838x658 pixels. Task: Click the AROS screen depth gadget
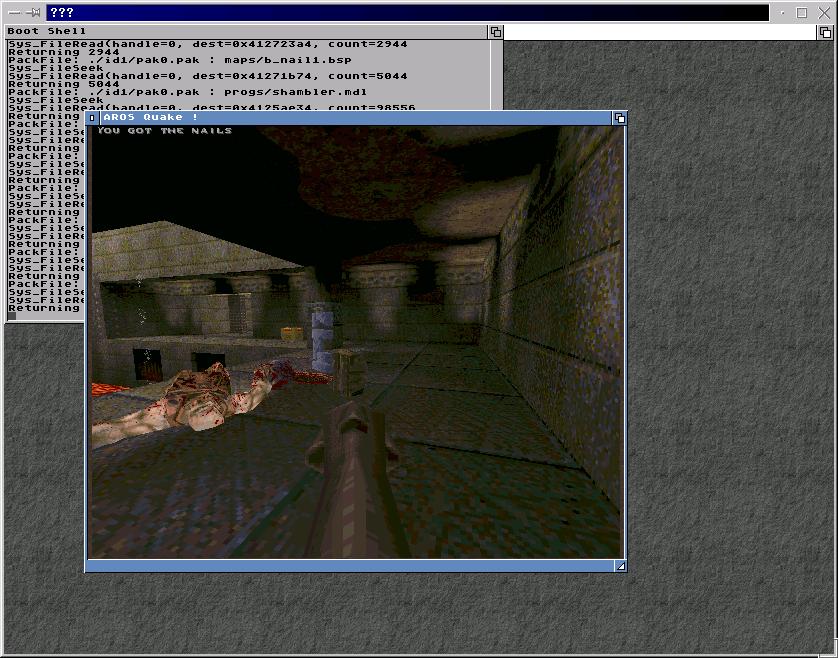pyautogui.click(x=828, y=32)
